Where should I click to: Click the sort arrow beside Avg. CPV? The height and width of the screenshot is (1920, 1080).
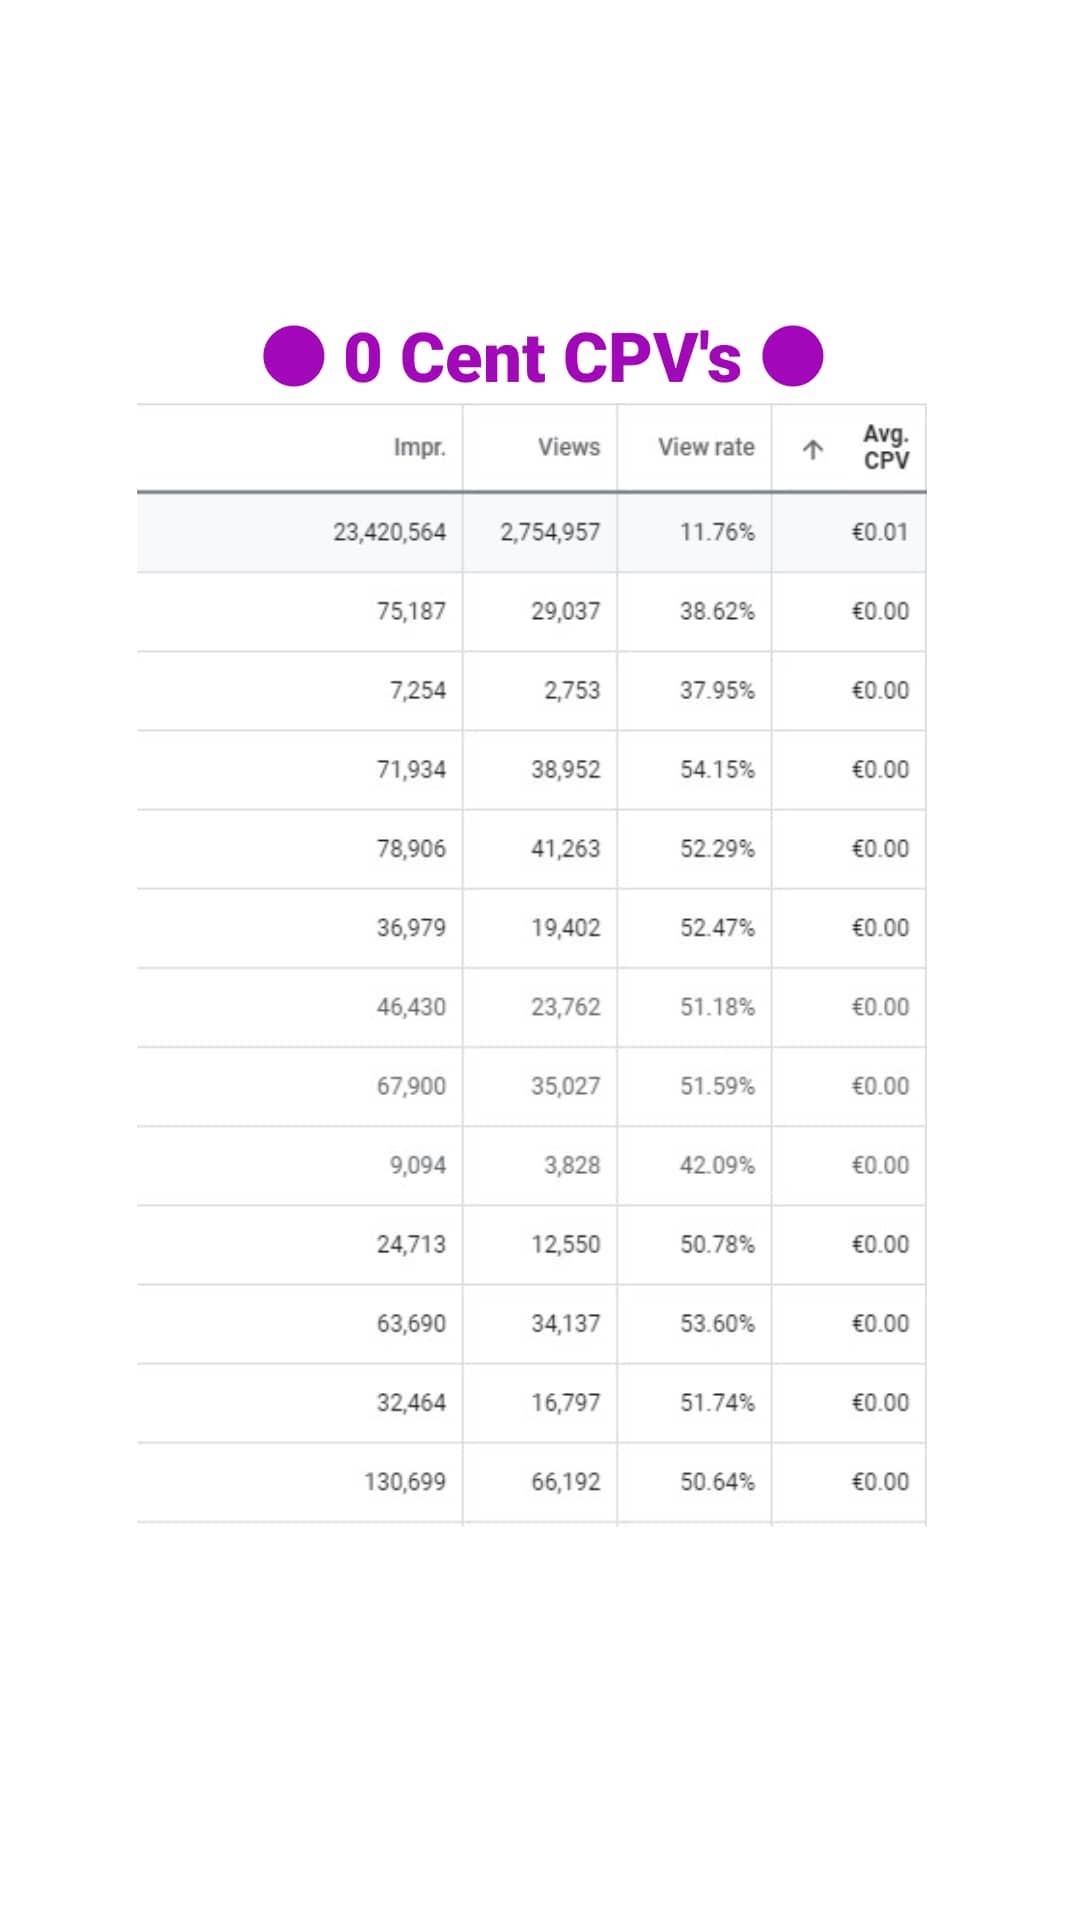coord(813,449)
